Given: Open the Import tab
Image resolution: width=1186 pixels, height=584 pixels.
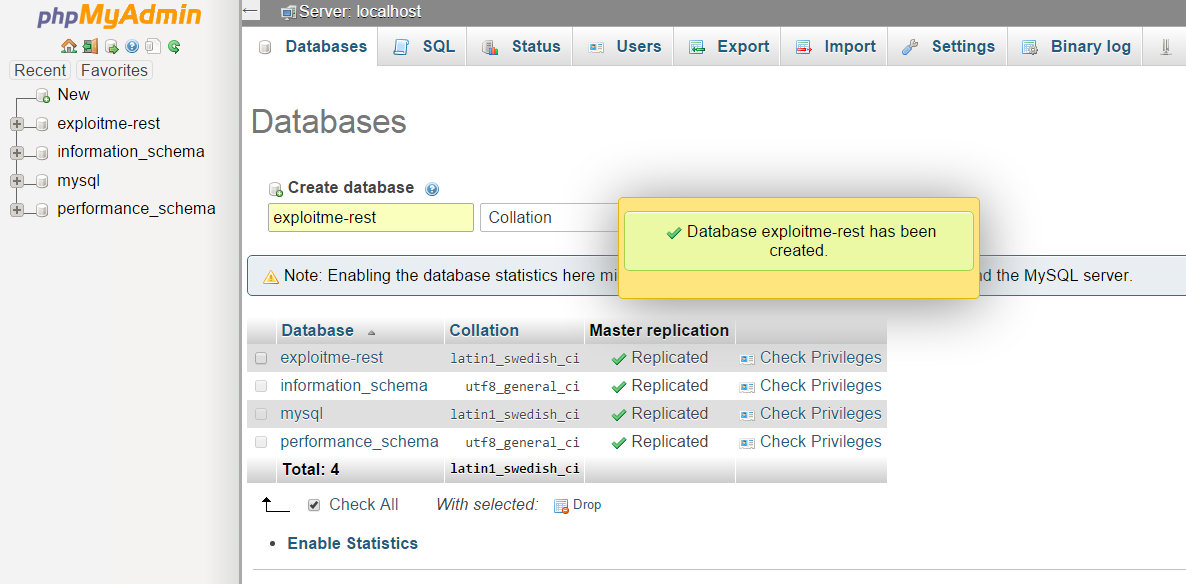Looking at the screenshot, I should click(x=835, y=46).
